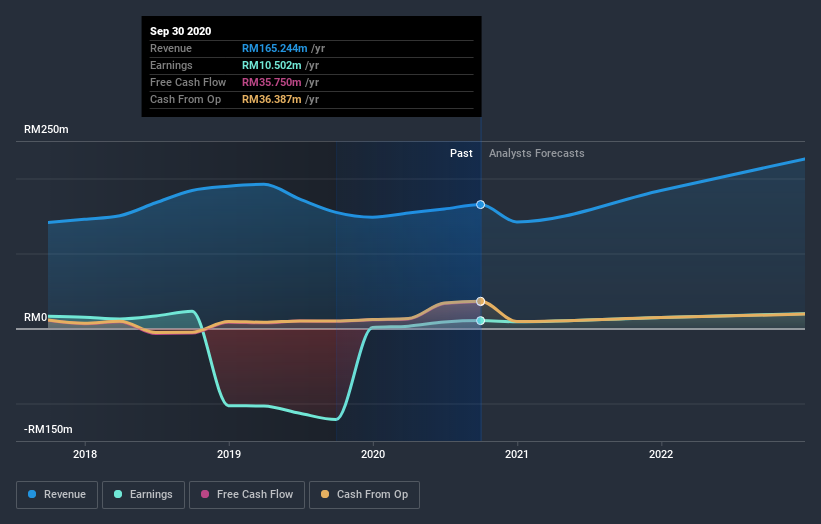Toggle the Cash From Op legend button

pos(364,495)
